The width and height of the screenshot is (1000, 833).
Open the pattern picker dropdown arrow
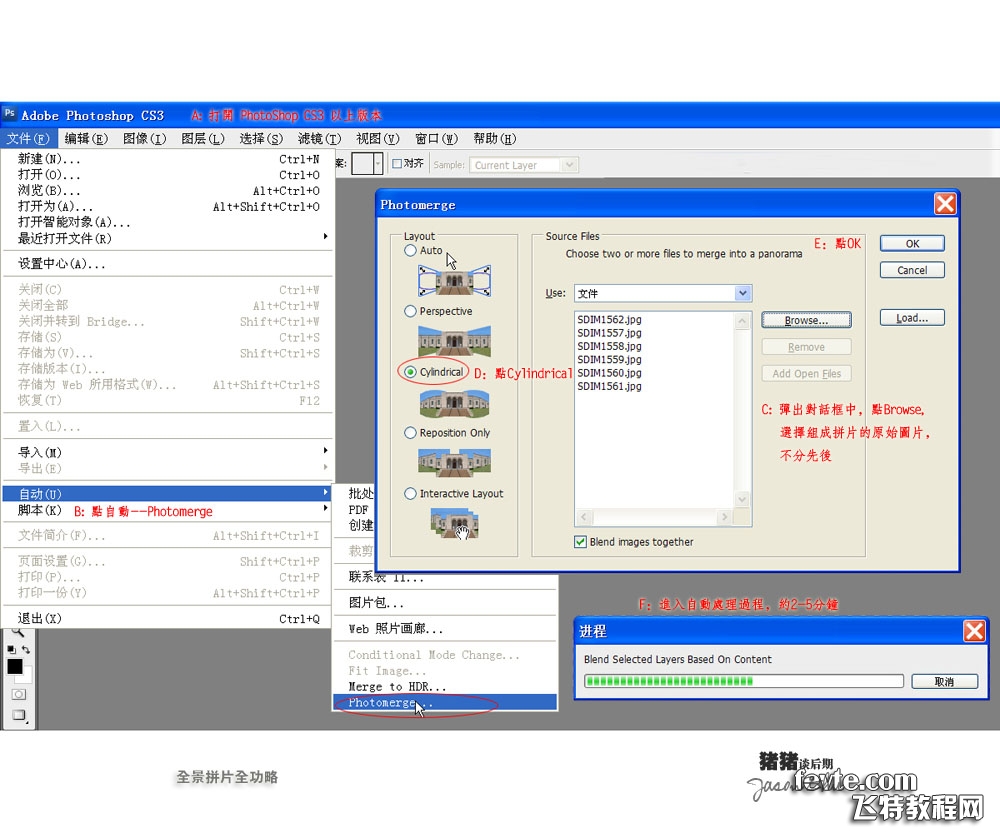pyautogui.click(x=378, y=164)
